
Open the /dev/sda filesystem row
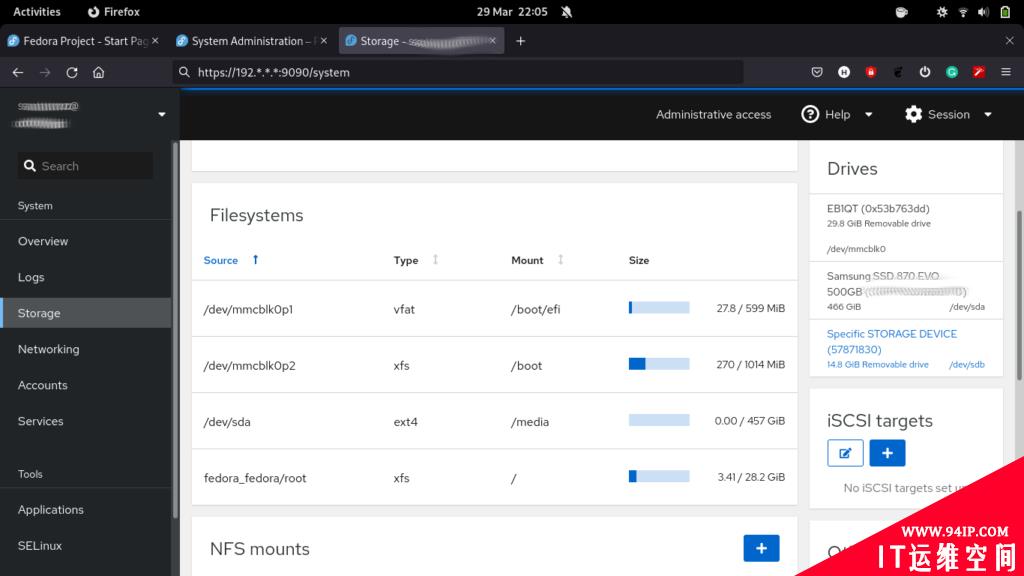point(494,421)
